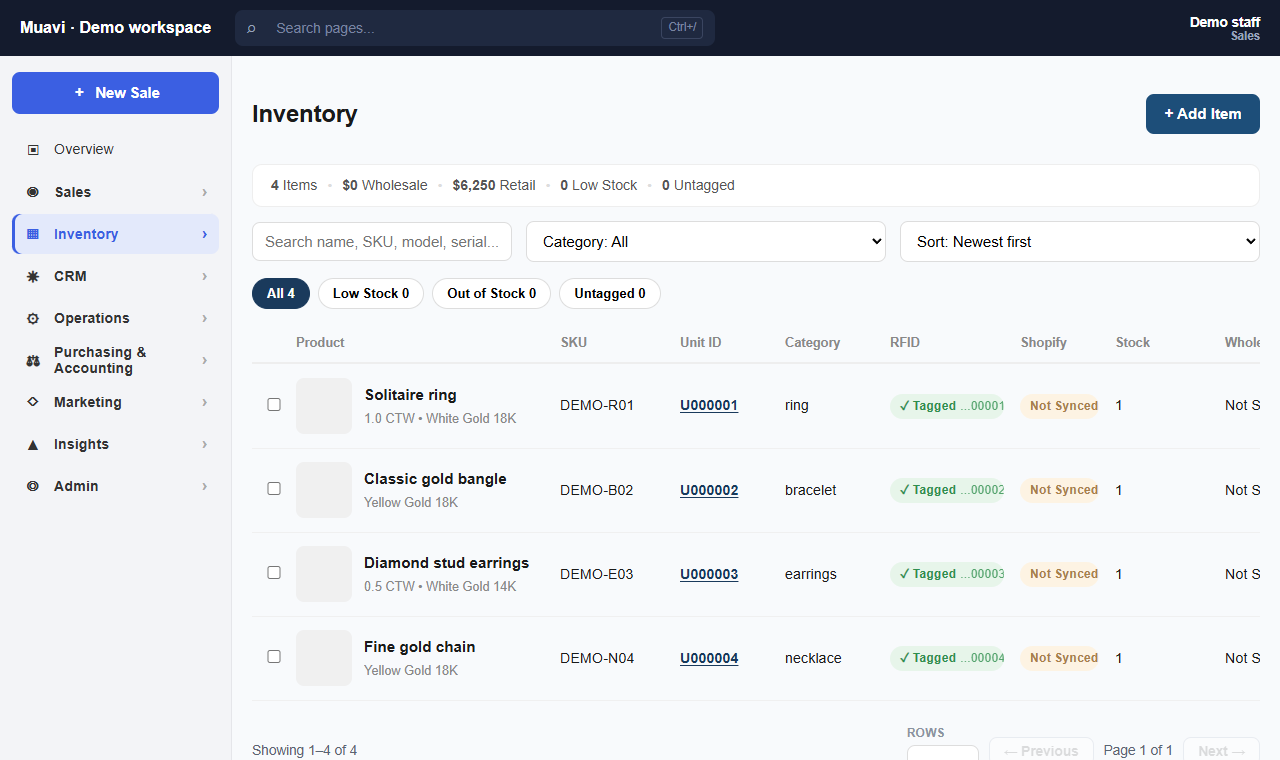The width and height of the screenshot is (1280, 760).
Task: Filter by Low Stock 0 pill
Action: (371, 294)
